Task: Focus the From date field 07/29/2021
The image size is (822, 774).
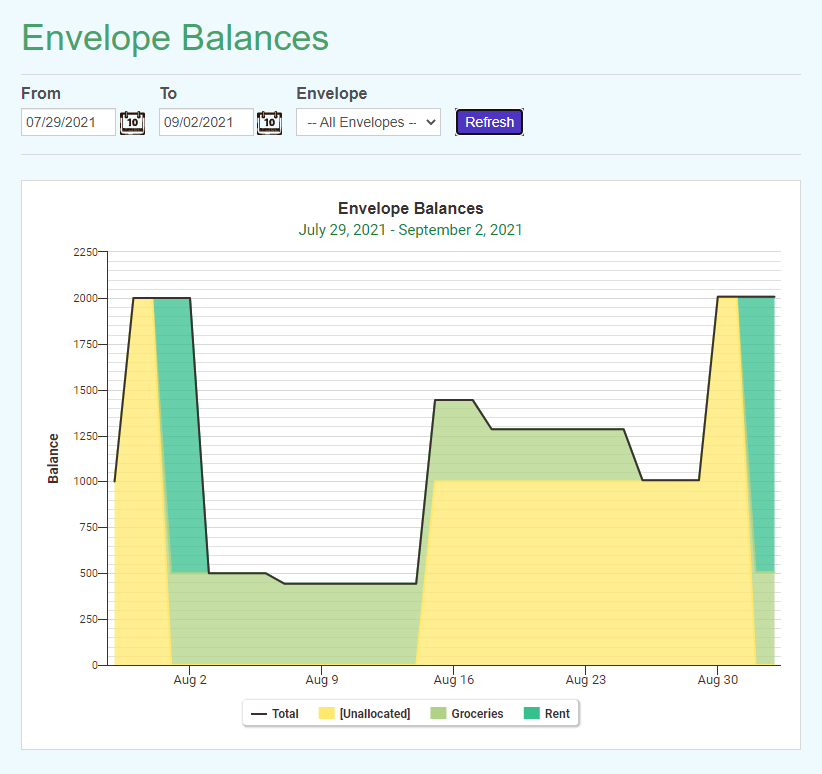Action: (68, 122)
